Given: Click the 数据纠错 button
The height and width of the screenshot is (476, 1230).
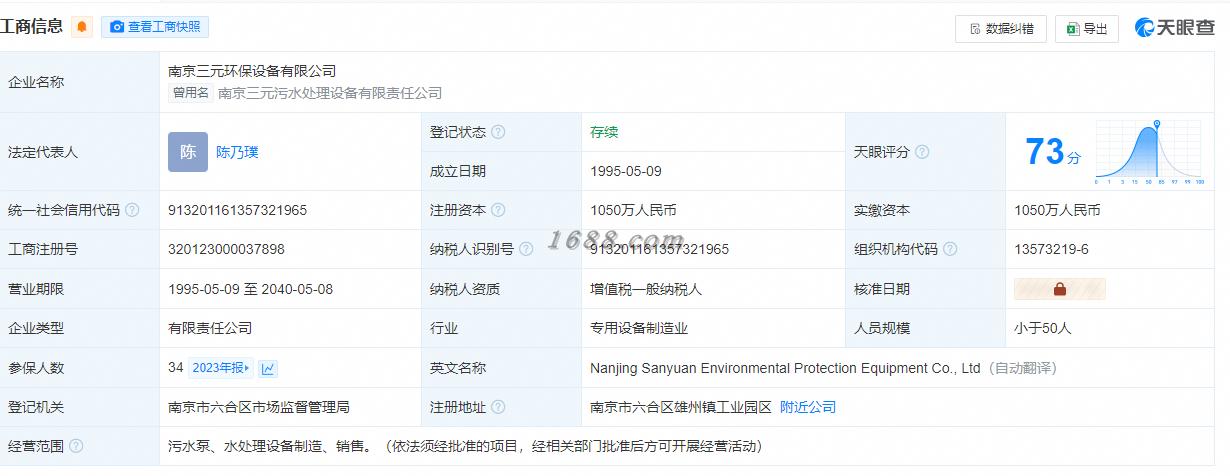Looking at the screenshot, I should point(1001,29).
